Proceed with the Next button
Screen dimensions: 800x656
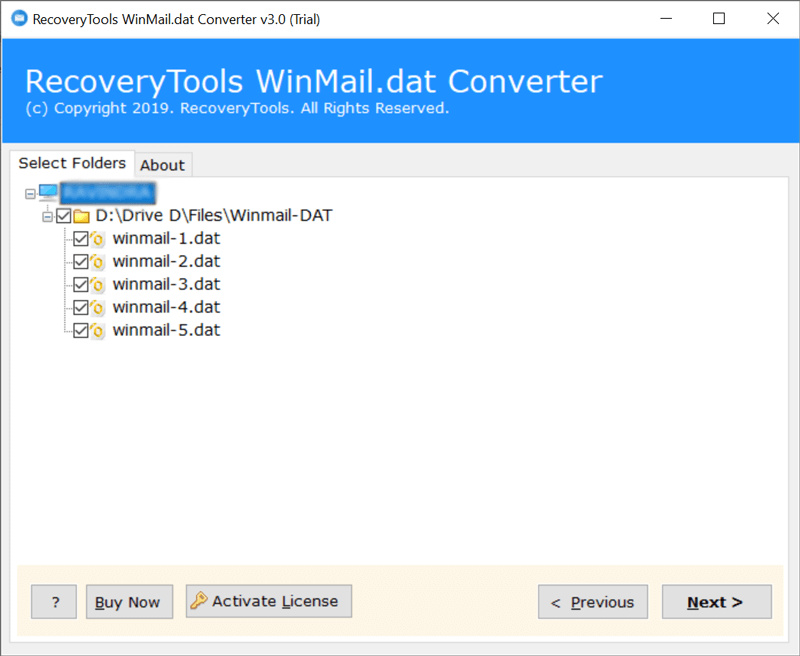(x=717, y=602)
